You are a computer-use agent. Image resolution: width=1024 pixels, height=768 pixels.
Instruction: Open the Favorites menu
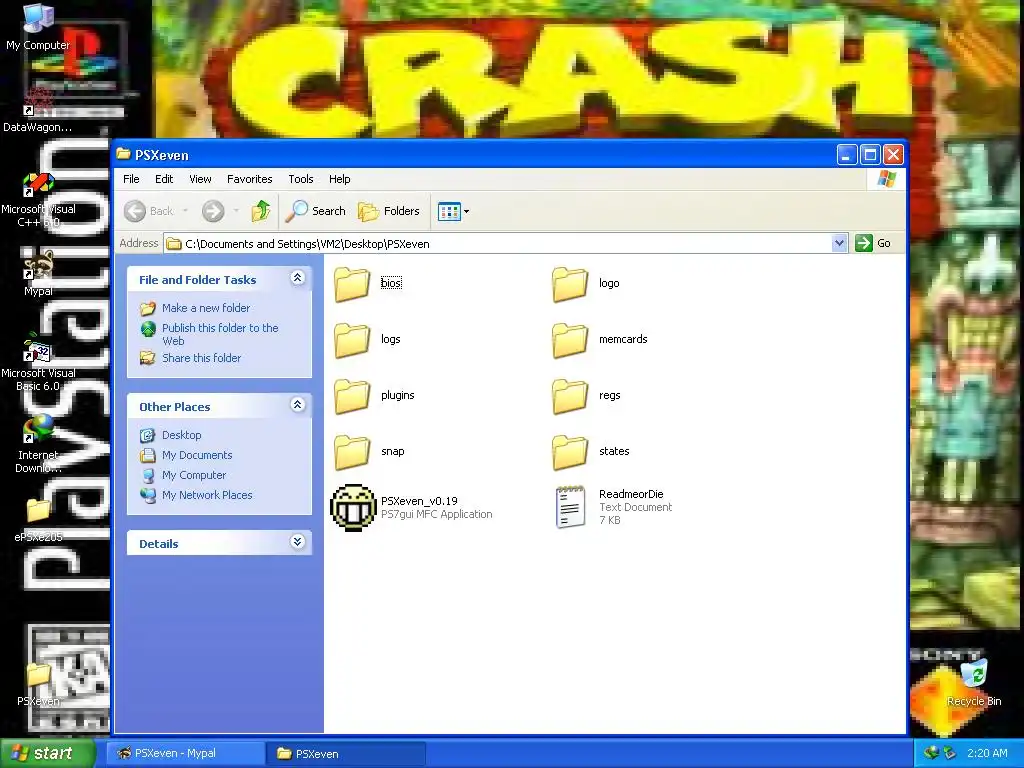[x=249, y=179]
